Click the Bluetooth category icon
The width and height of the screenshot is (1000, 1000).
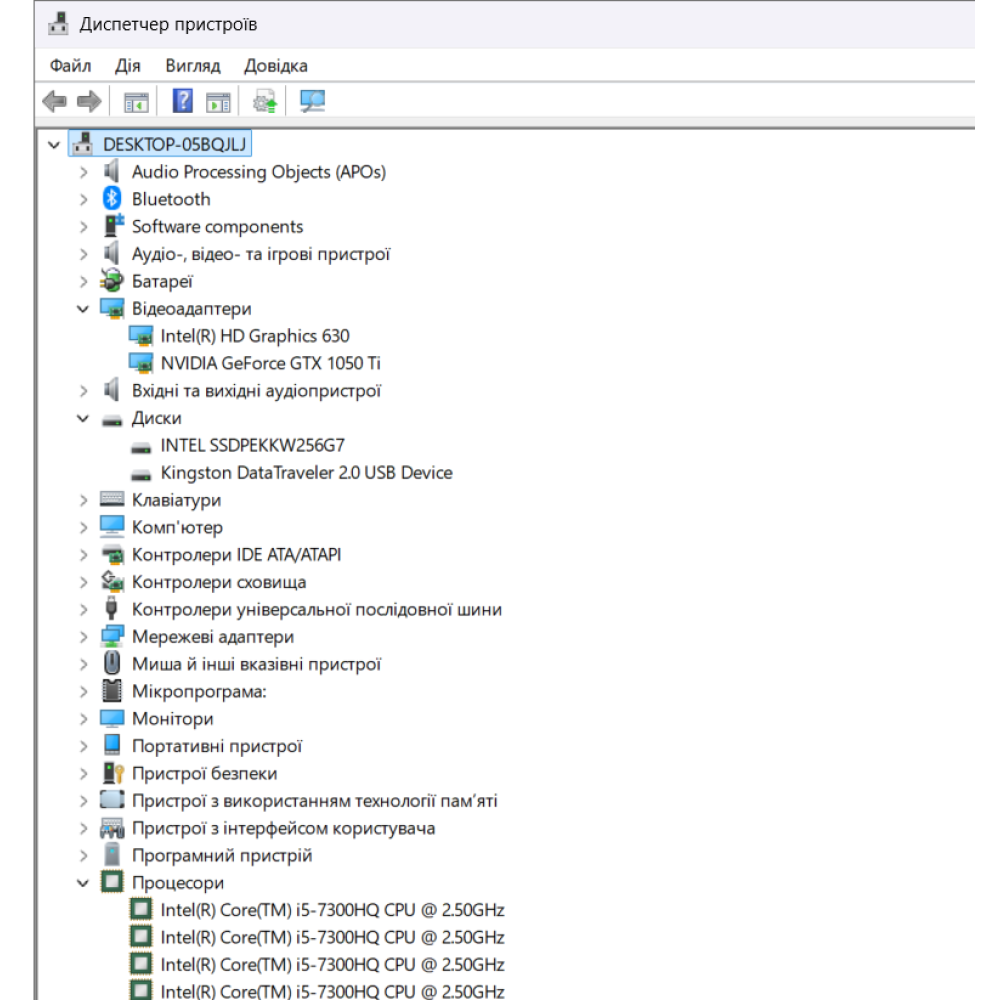coord(112,199)
